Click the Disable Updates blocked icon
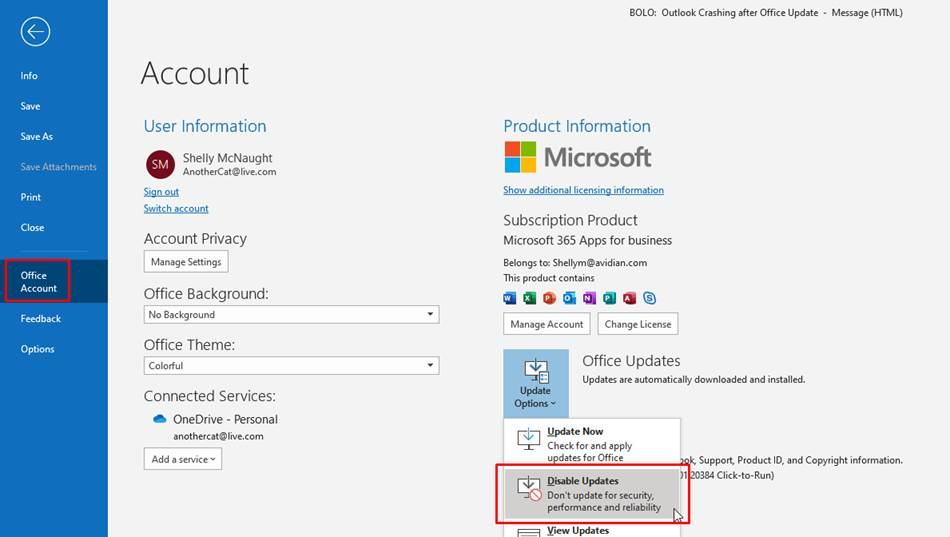Viewport: 950px width, 537px height. click(x=529, y=489)
